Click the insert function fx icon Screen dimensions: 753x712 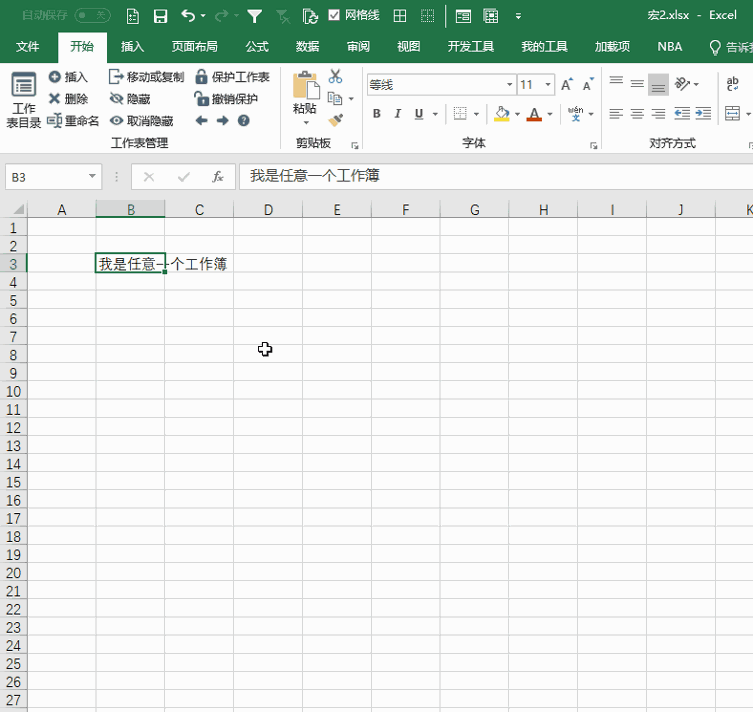[217, 177]
